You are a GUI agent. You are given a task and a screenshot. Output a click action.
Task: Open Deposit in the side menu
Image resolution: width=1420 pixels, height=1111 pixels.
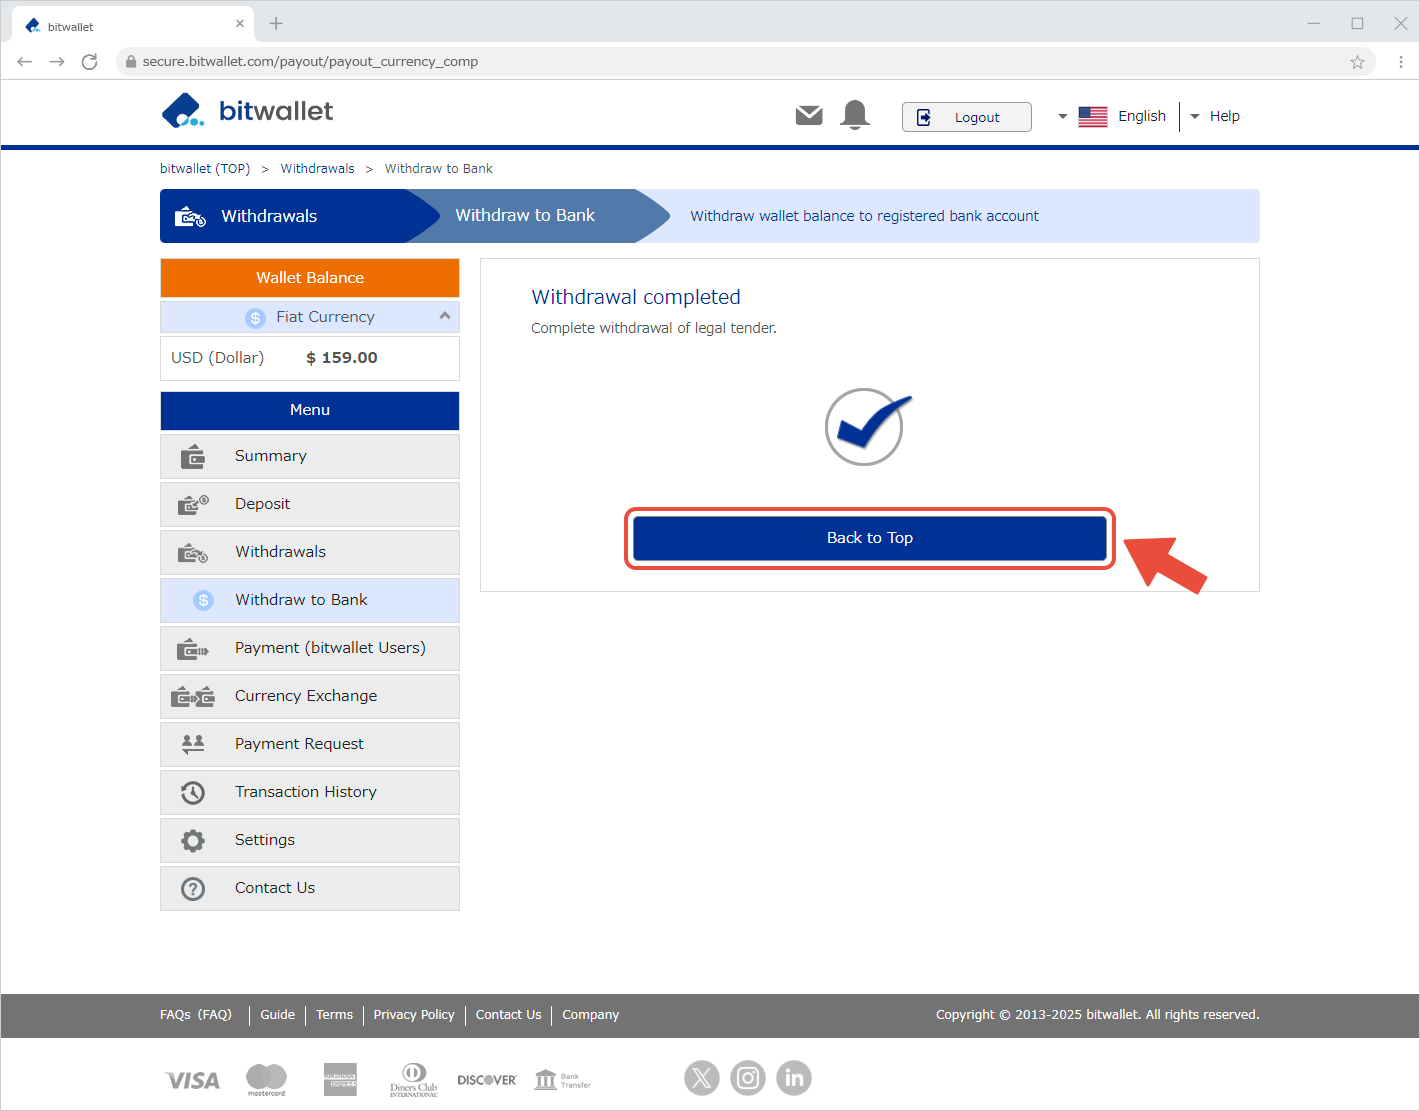310,504
